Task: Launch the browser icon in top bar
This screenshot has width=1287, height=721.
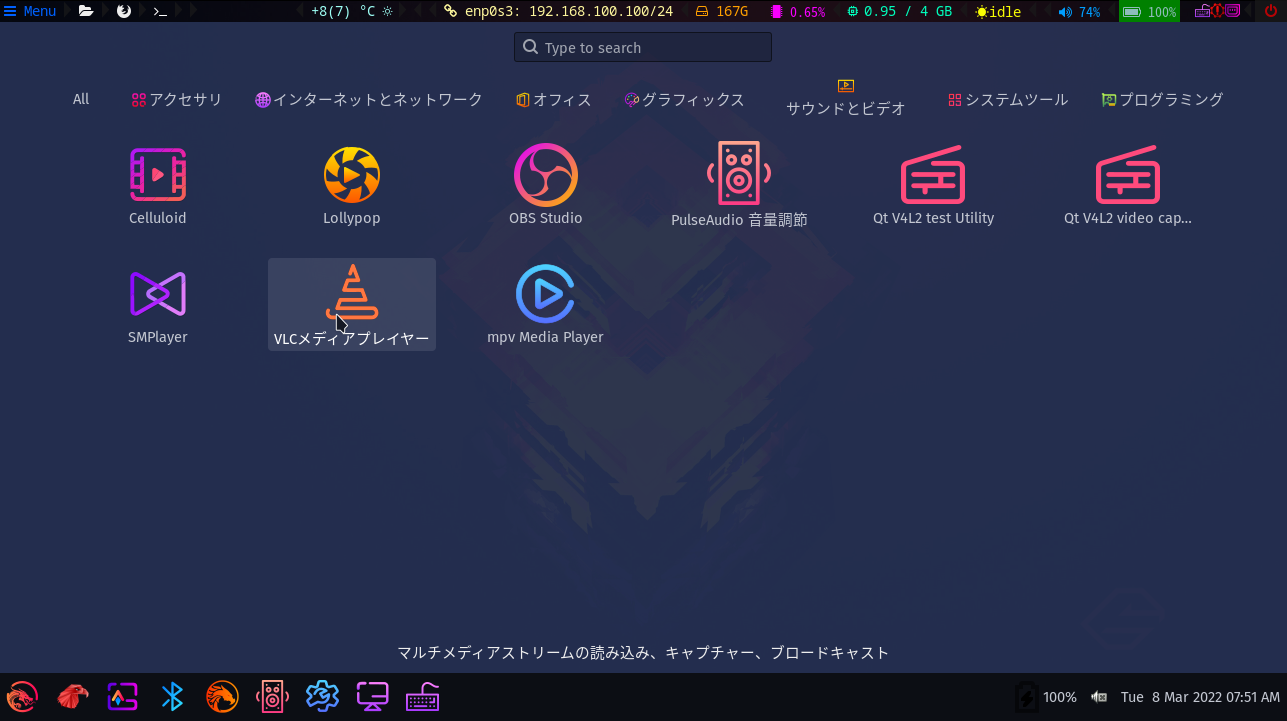Action: [x=124, y=11]
